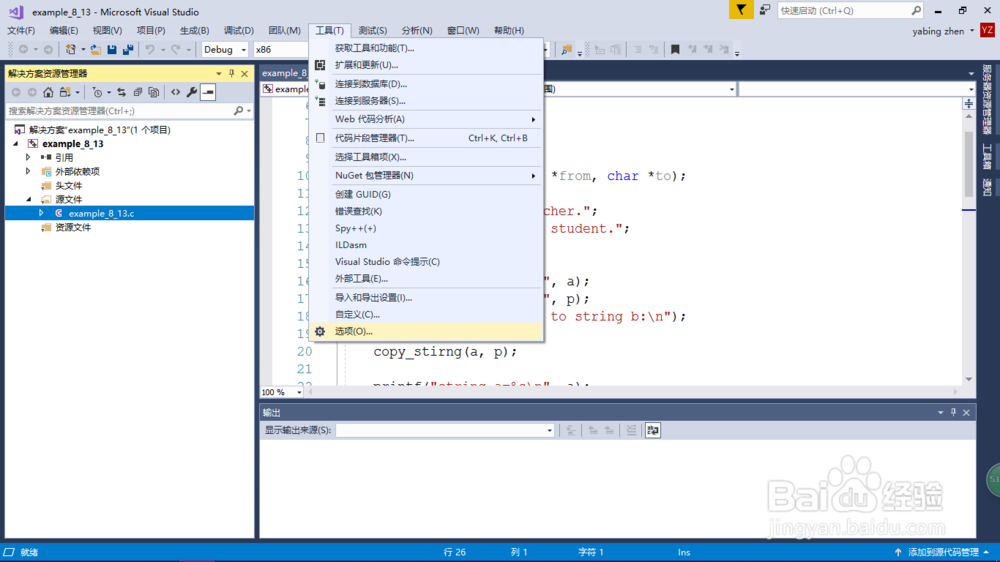This screenshot has height=562, width=1000.
Task: Click View Code brackets icon
Action: pos(175,92)
